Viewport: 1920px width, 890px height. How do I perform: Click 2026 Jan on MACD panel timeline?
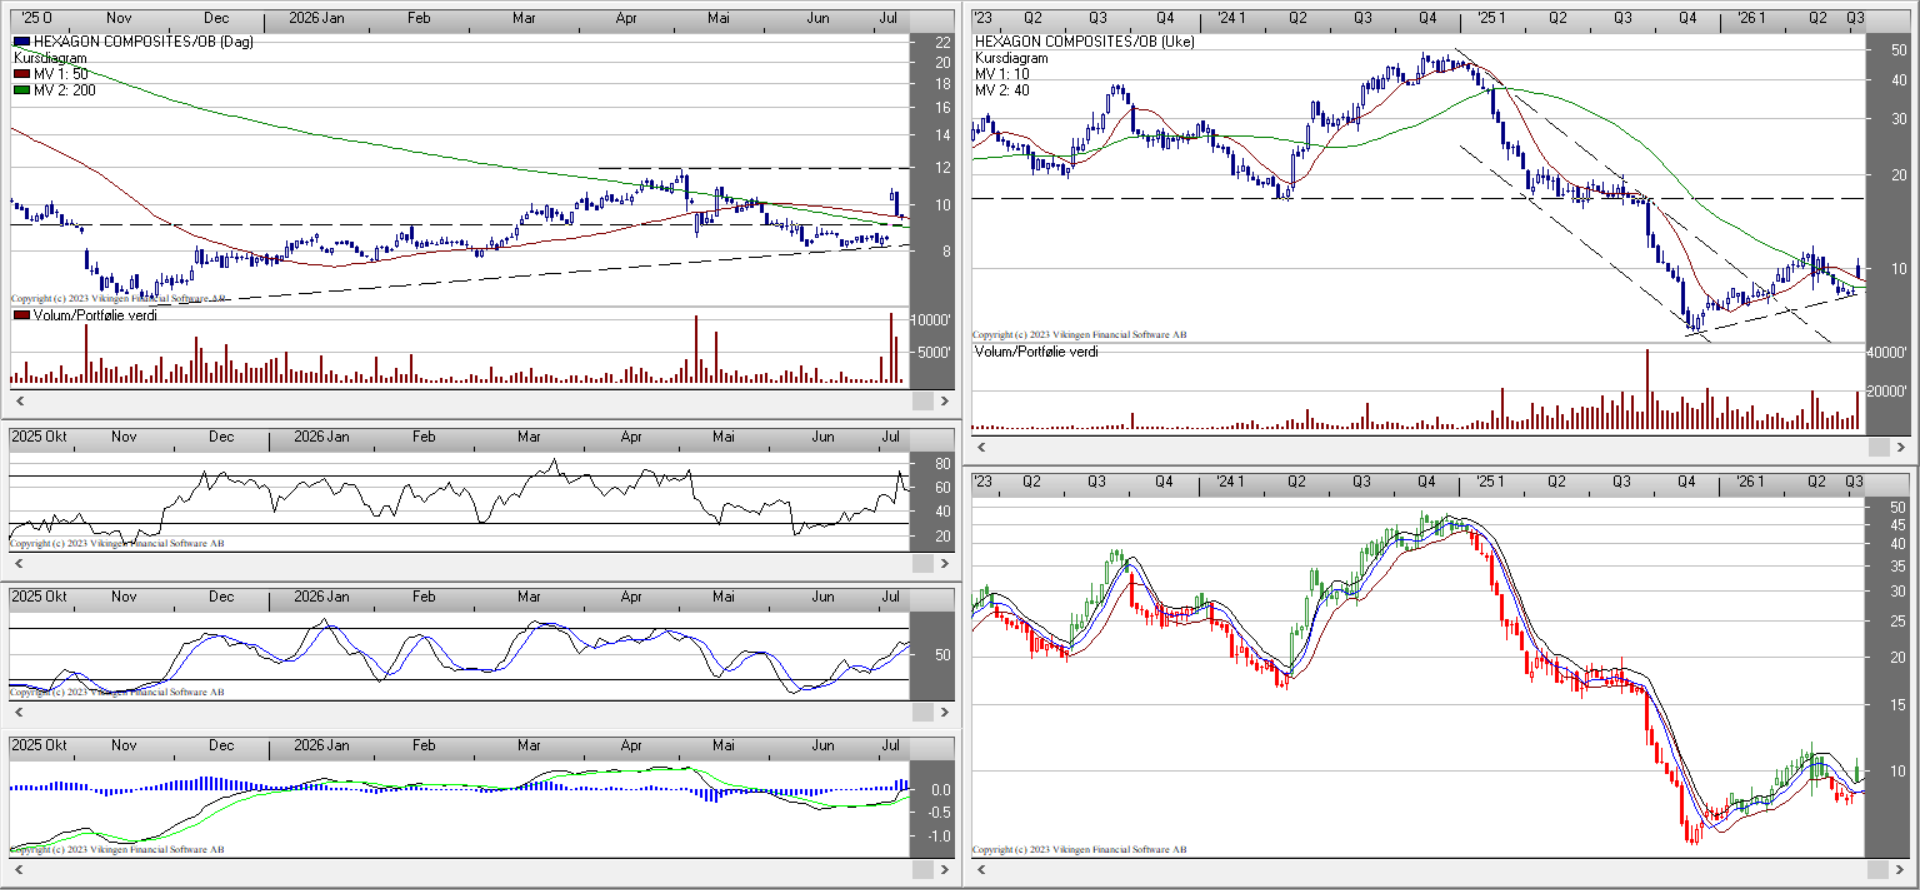[321, 746]
